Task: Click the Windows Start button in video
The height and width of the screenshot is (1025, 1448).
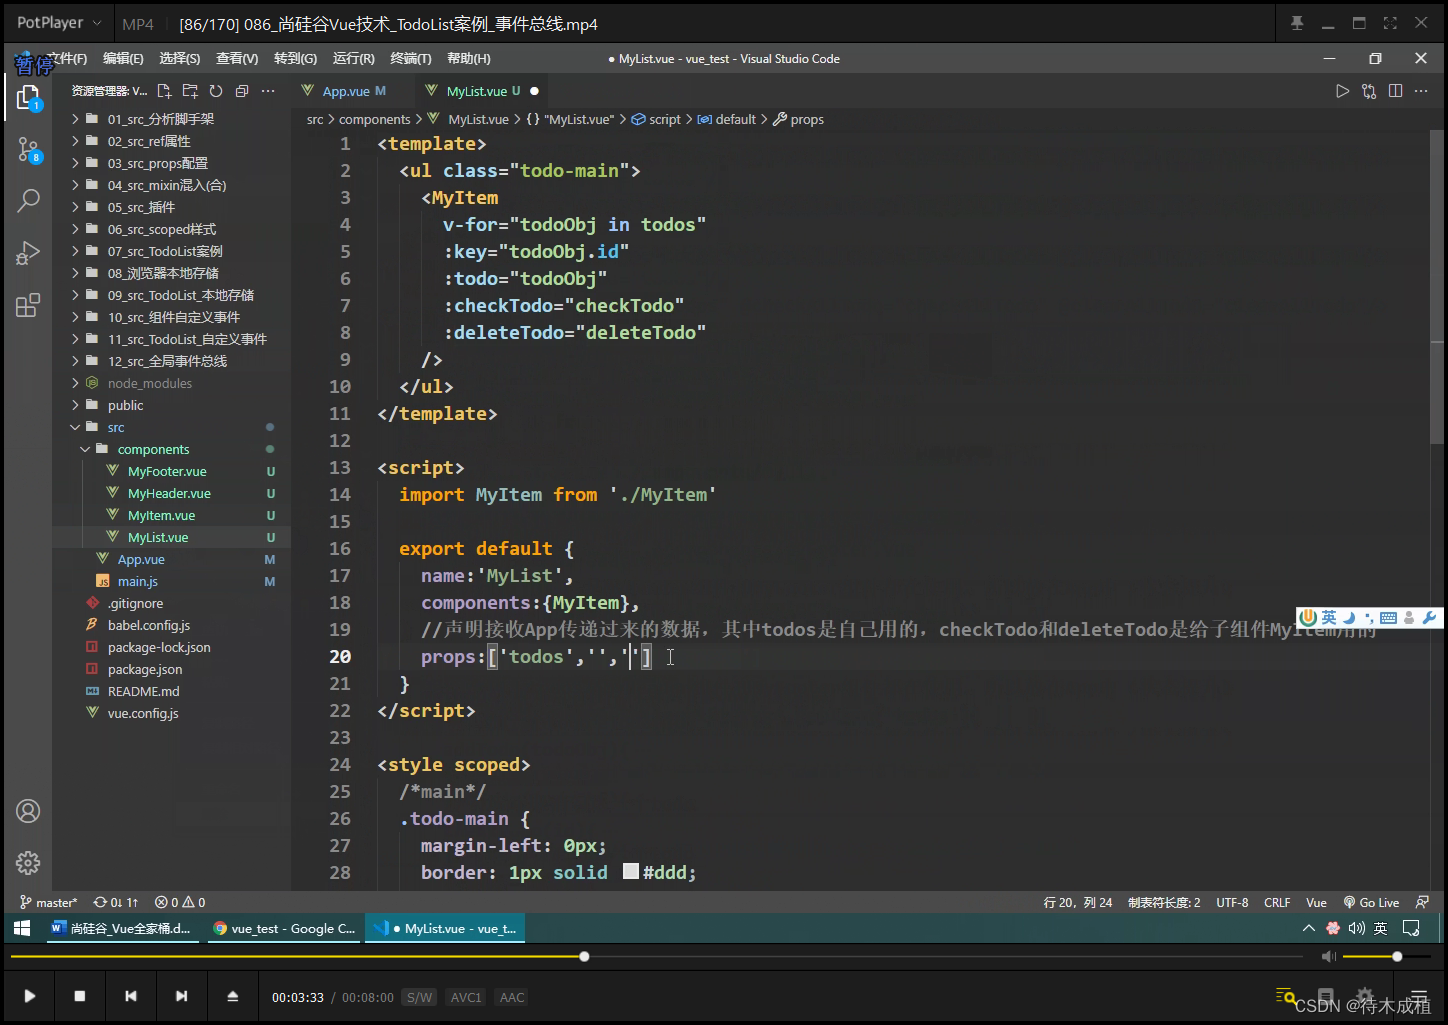Action: (22, 928)
